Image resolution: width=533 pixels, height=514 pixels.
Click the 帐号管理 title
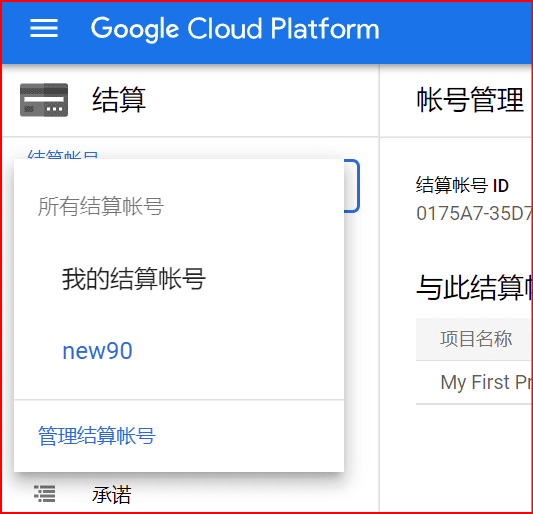pyautogui.click(x=470, y=100)
